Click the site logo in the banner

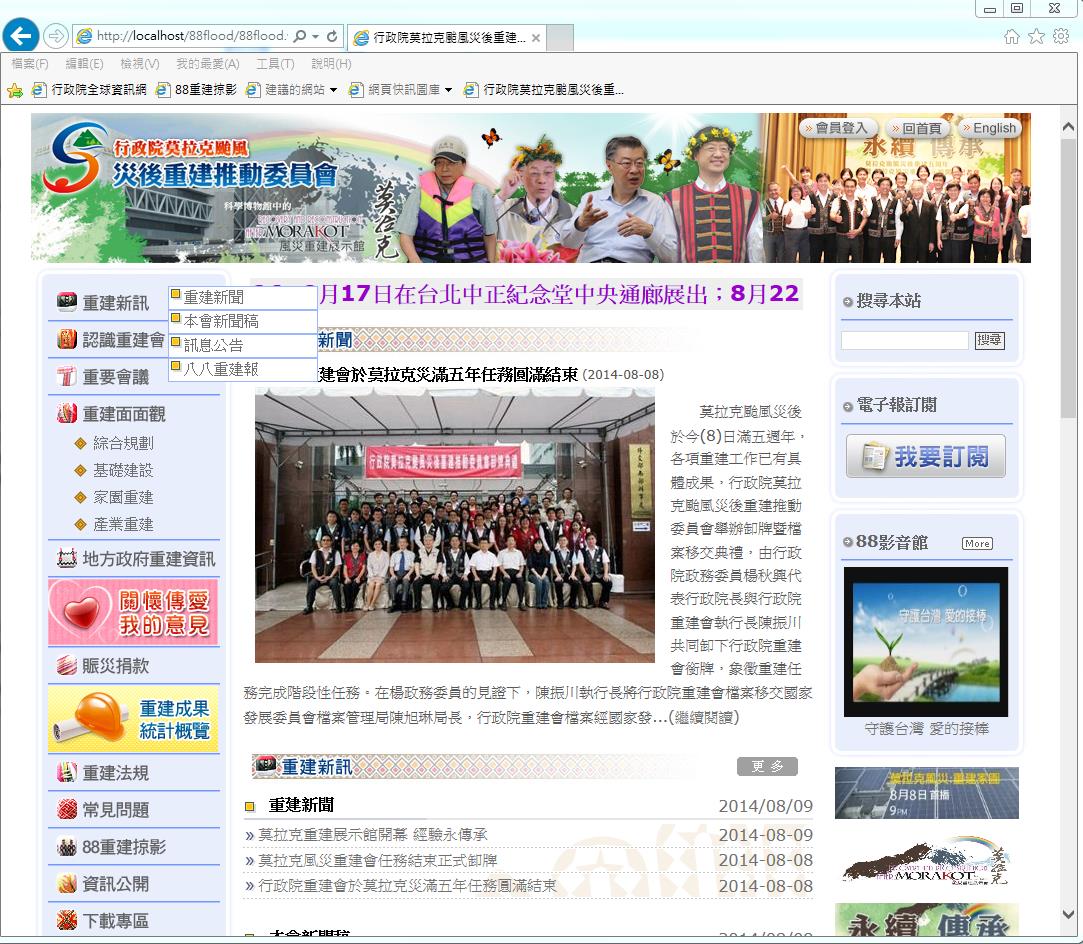pos(75,159)
